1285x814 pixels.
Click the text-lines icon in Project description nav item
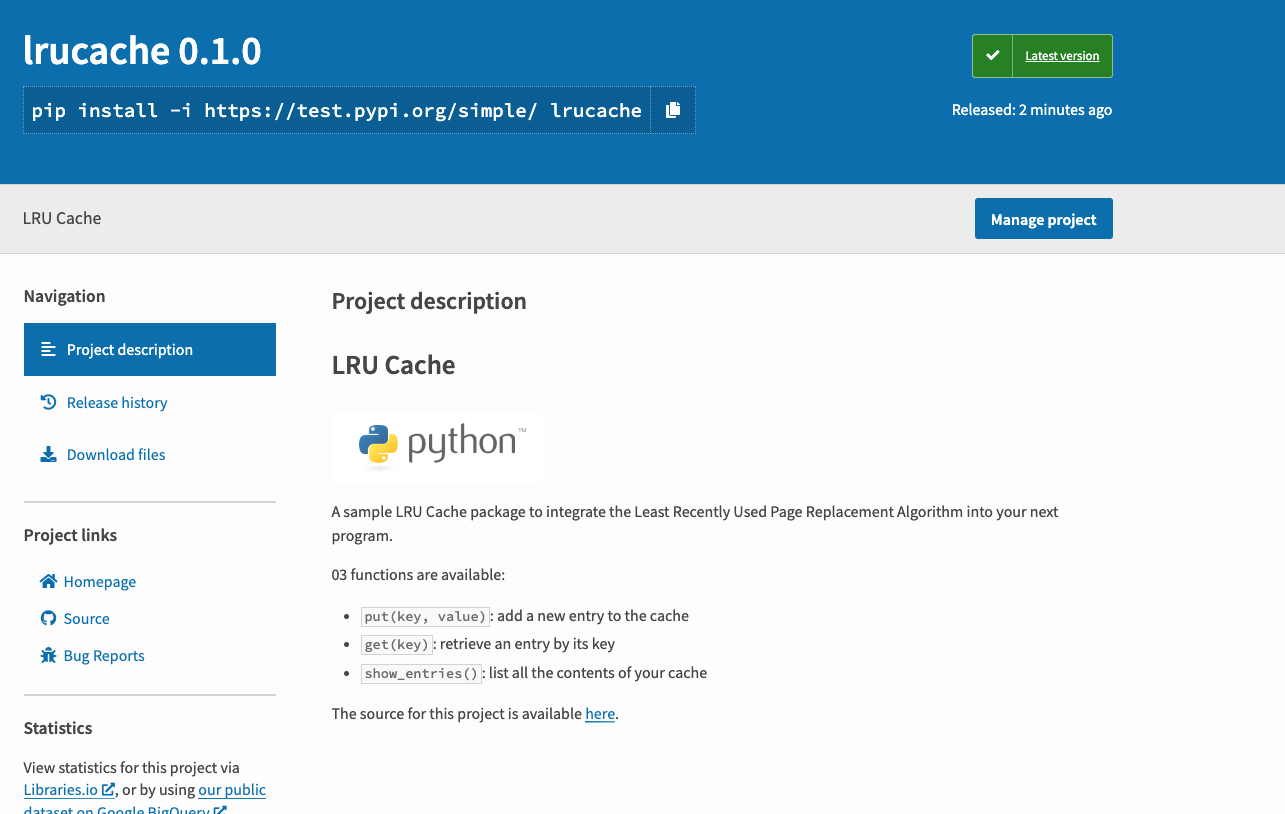click(47, 349)
